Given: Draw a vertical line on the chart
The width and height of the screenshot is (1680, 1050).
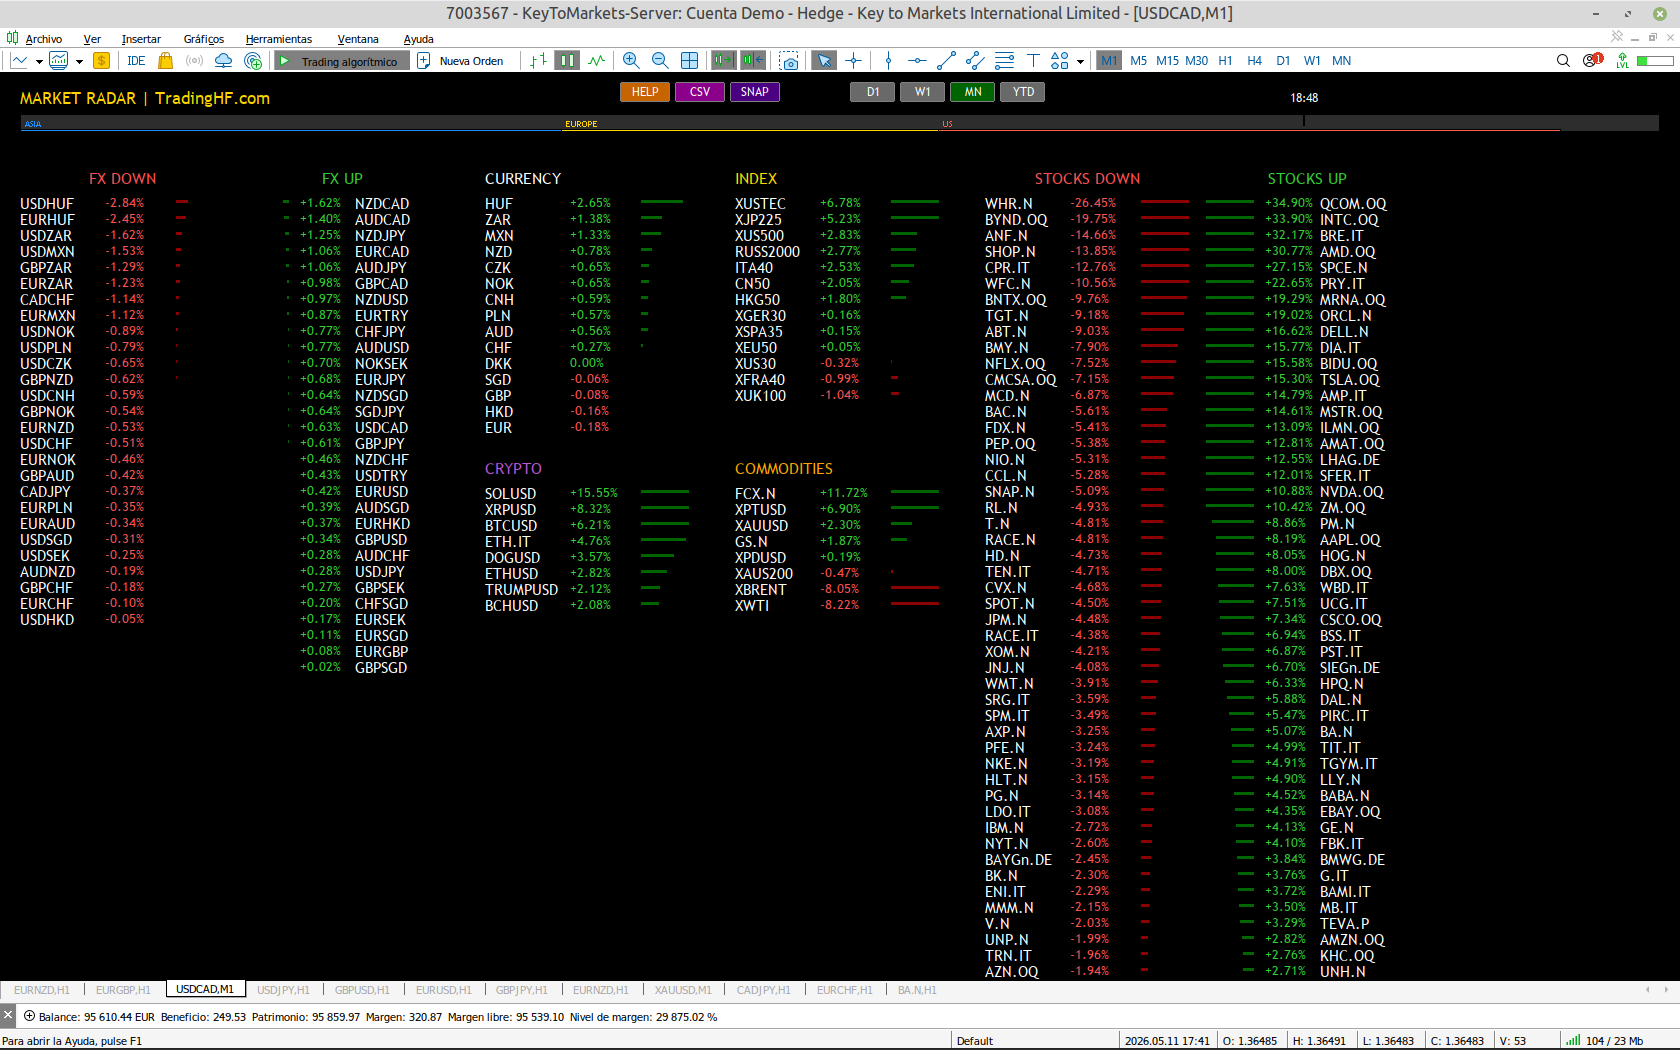Looking at the screenshot, I should coord(888,61).
